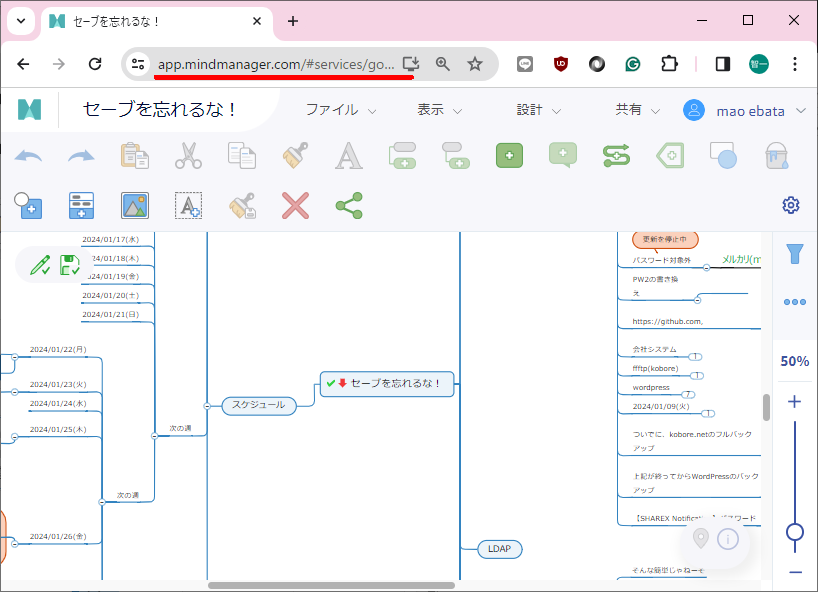Click the green Add Topic icon

(509, 156)
